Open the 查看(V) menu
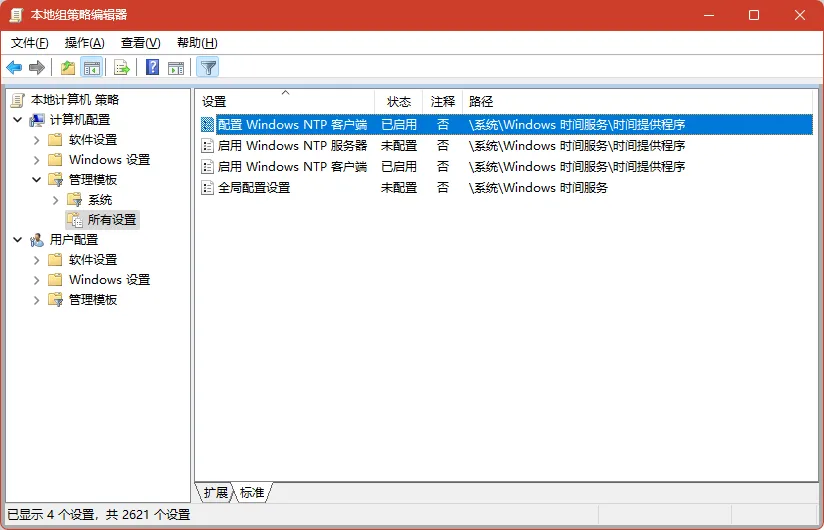 pos(140,43)
